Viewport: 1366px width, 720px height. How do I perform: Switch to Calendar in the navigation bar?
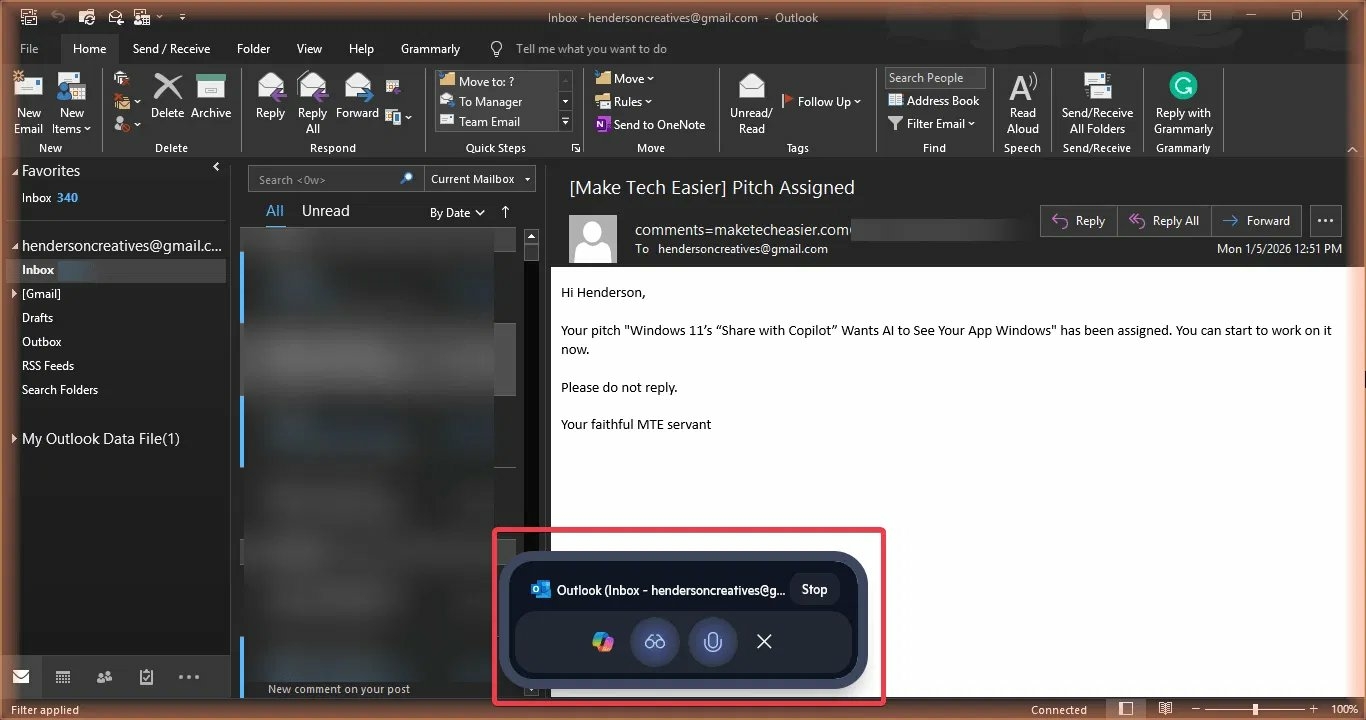[62, 677]
